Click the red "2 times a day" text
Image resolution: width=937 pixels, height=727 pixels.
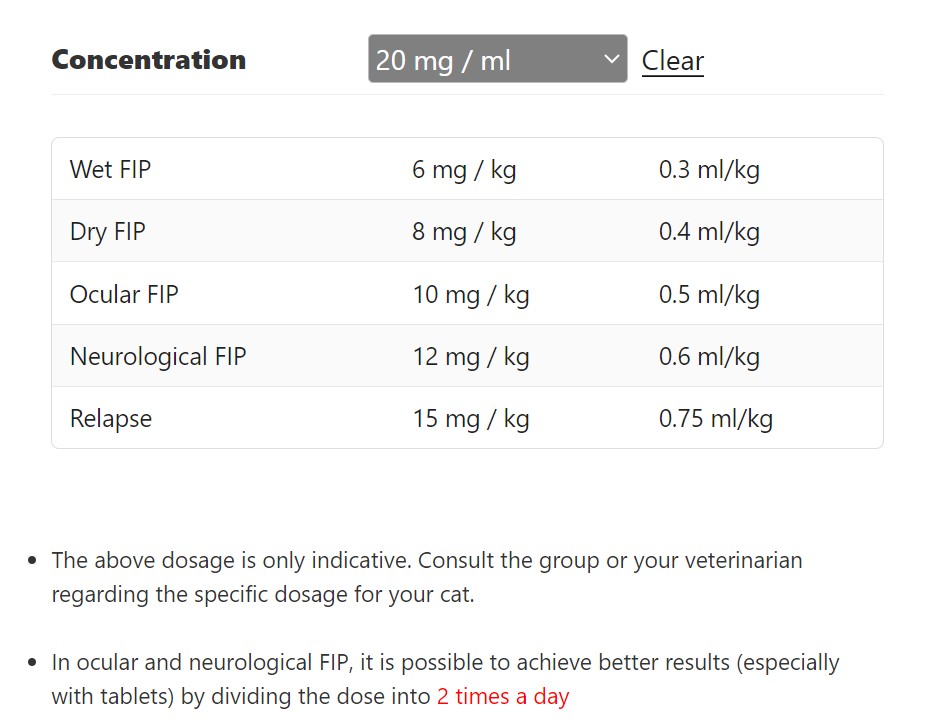tap(503, 696)
